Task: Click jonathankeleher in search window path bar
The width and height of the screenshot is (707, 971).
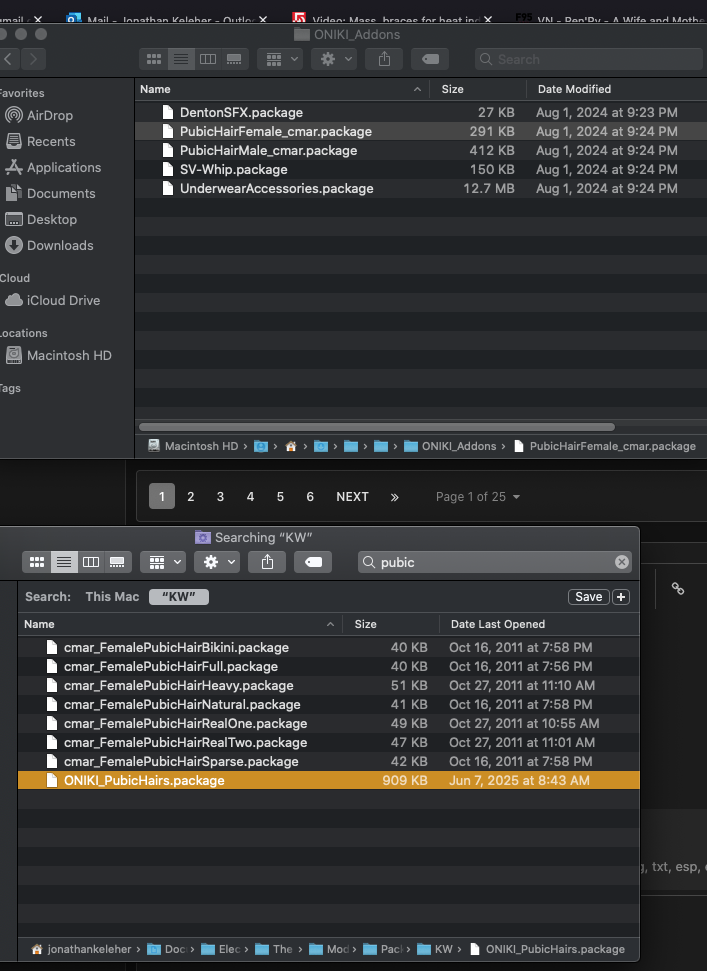Action: 81,949
